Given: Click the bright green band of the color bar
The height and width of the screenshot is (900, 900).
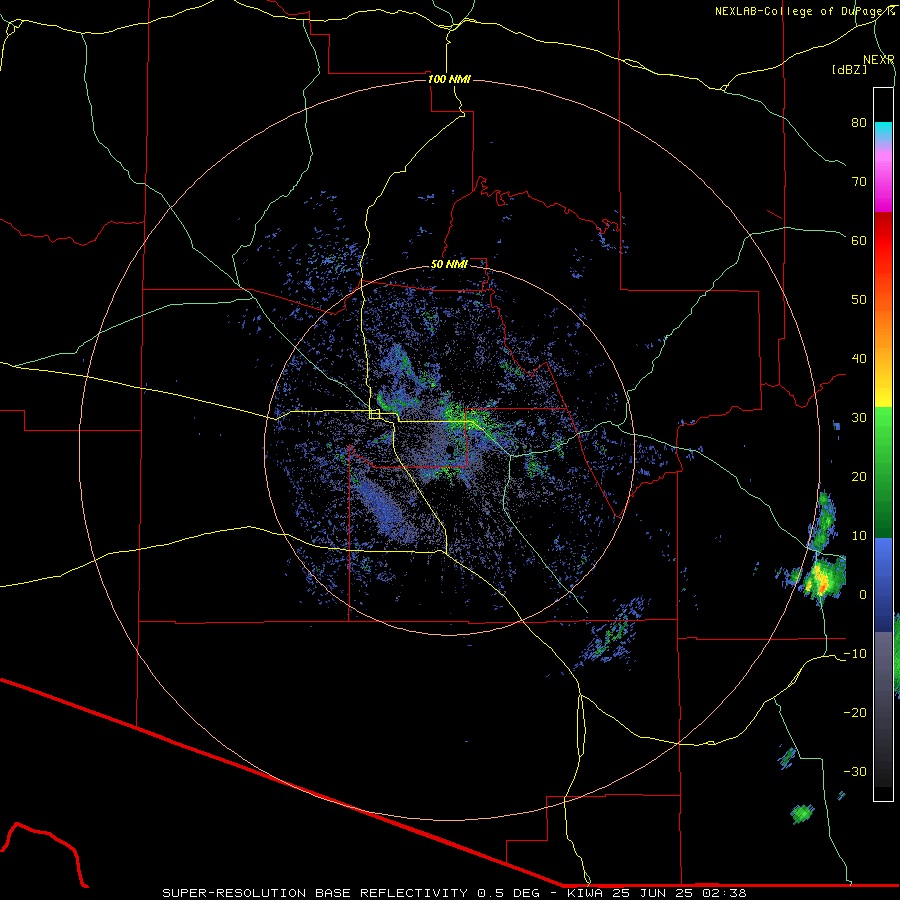Looking at the screenshot, I should tap(883, 430).
